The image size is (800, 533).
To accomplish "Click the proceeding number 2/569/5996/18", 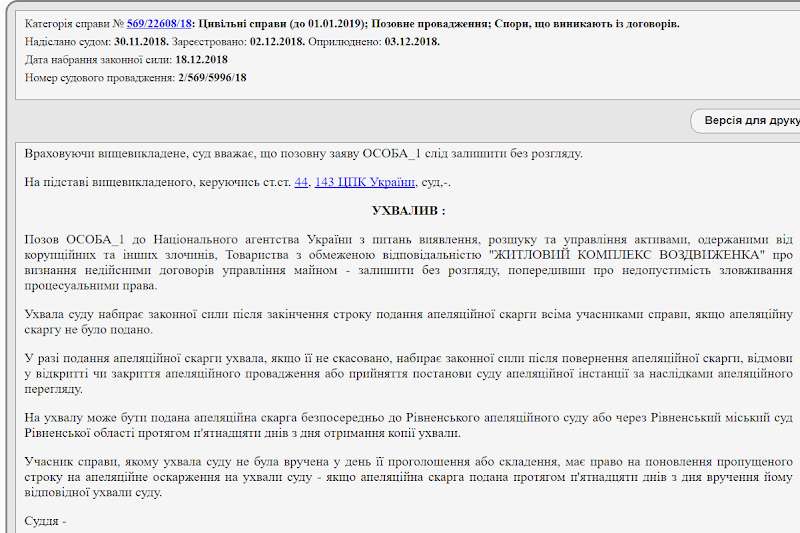I will click(x=211, y=77).
